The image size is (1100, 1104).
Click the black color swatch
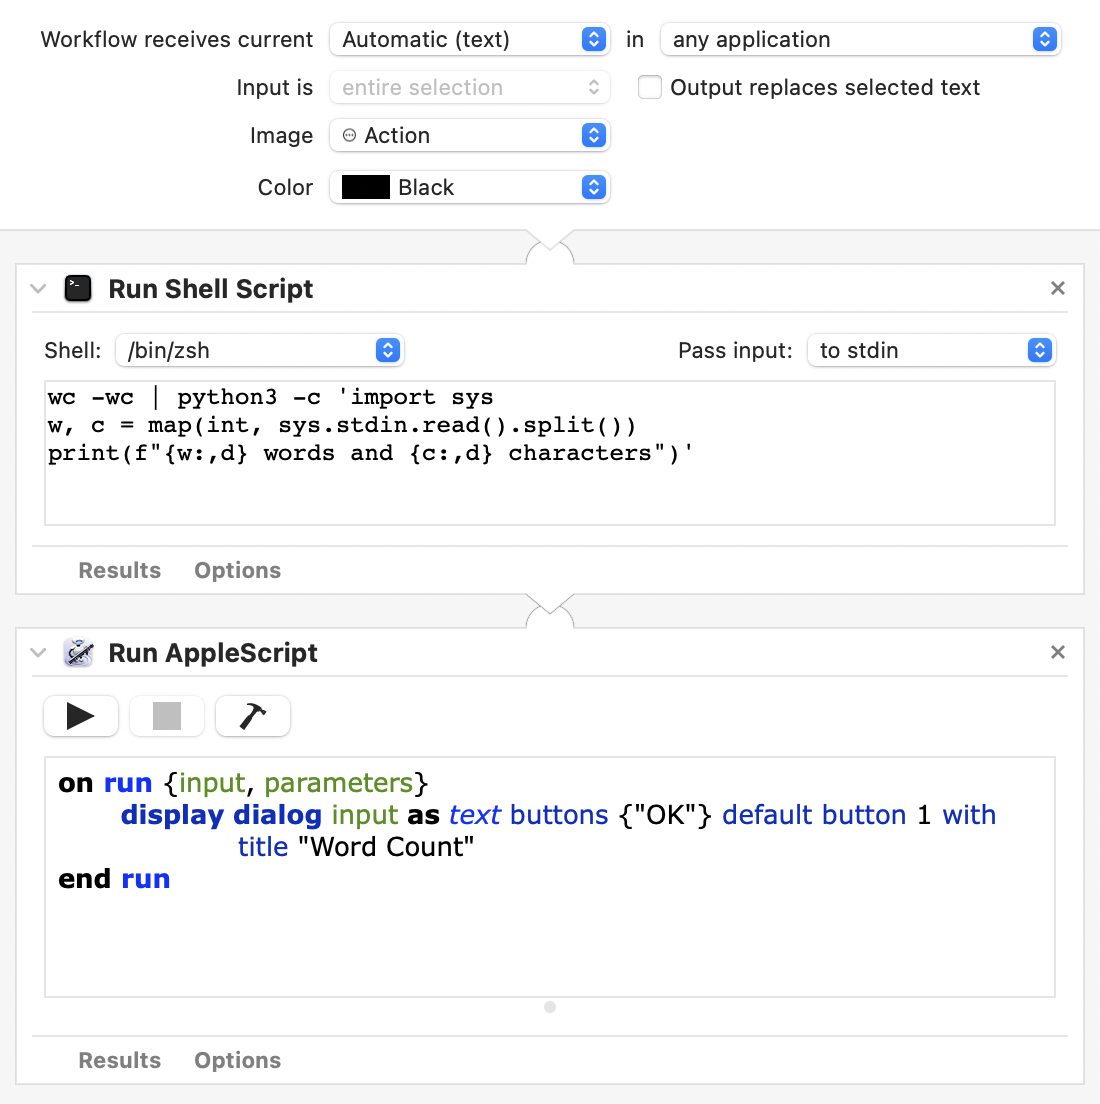[365, 187]
